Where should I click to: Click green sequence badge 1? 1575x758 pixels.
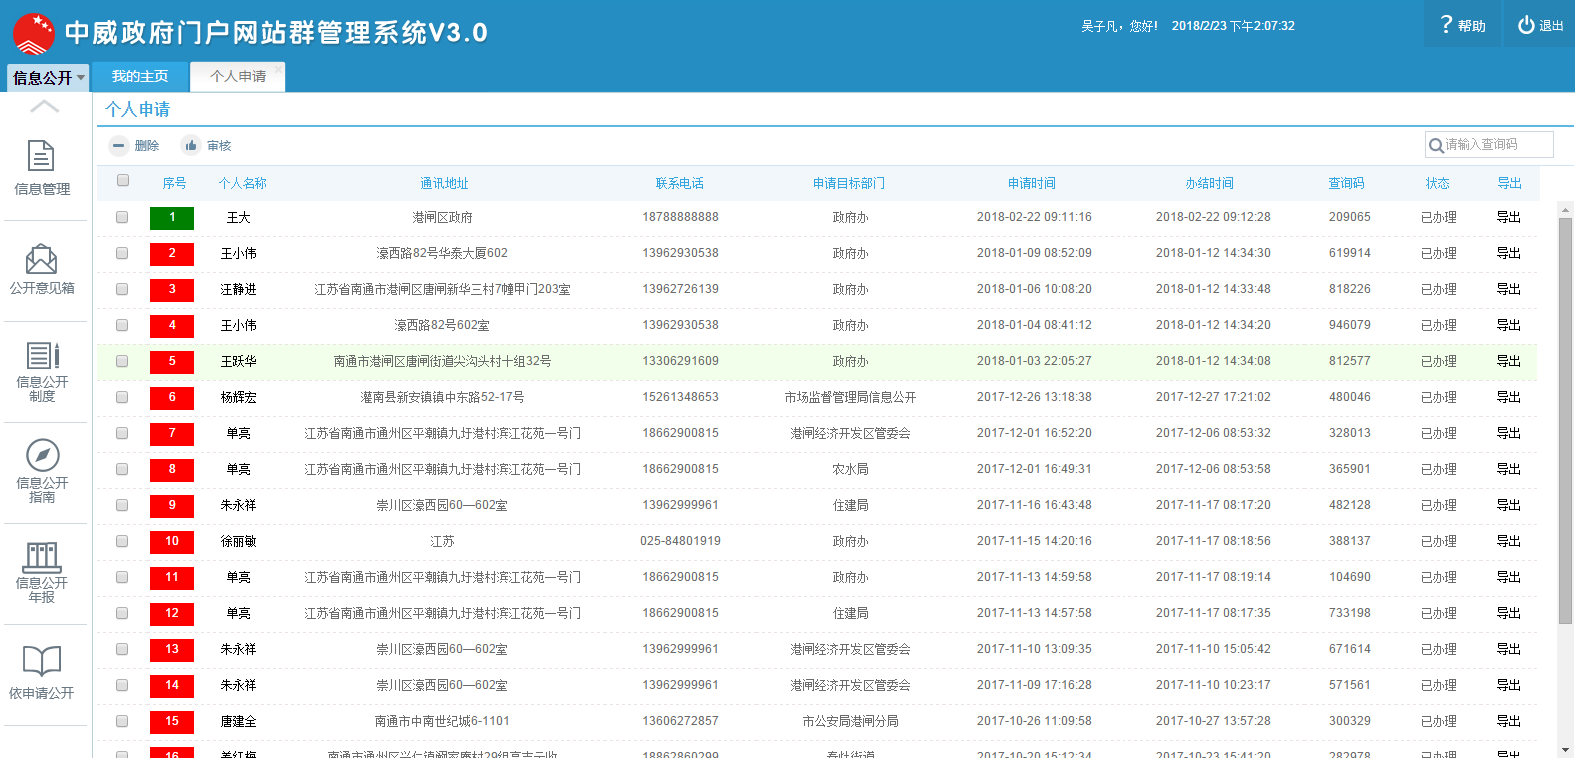click(x=172, y=218)
